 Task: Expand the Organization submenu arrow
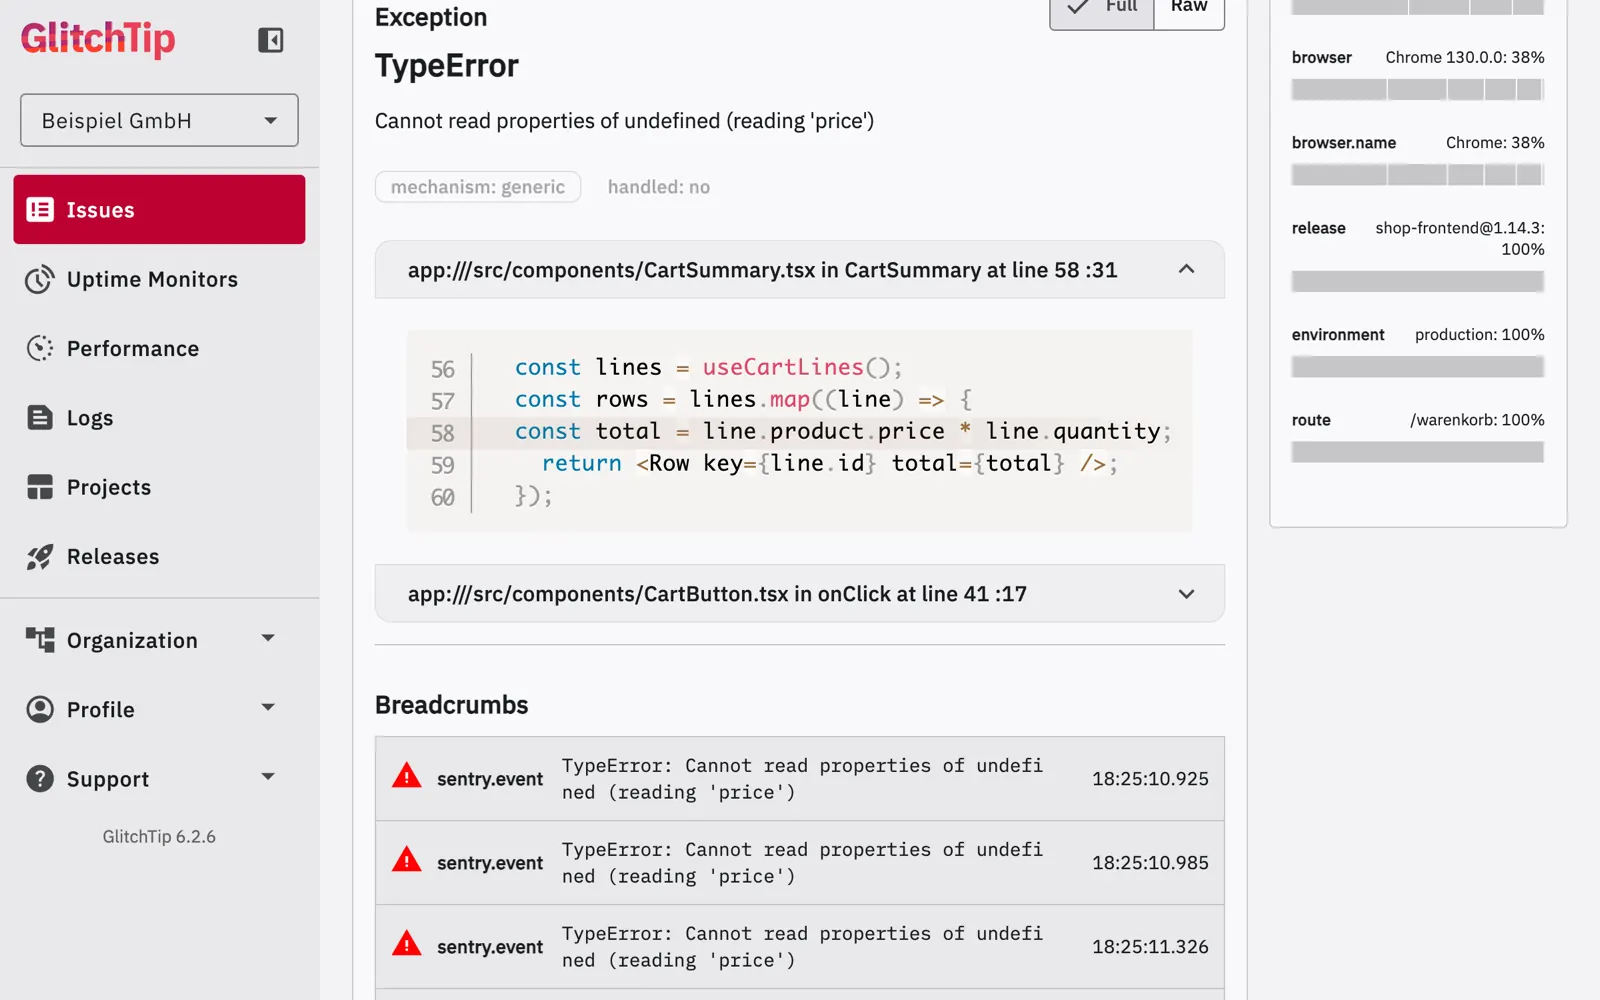(x=268, y=638)
